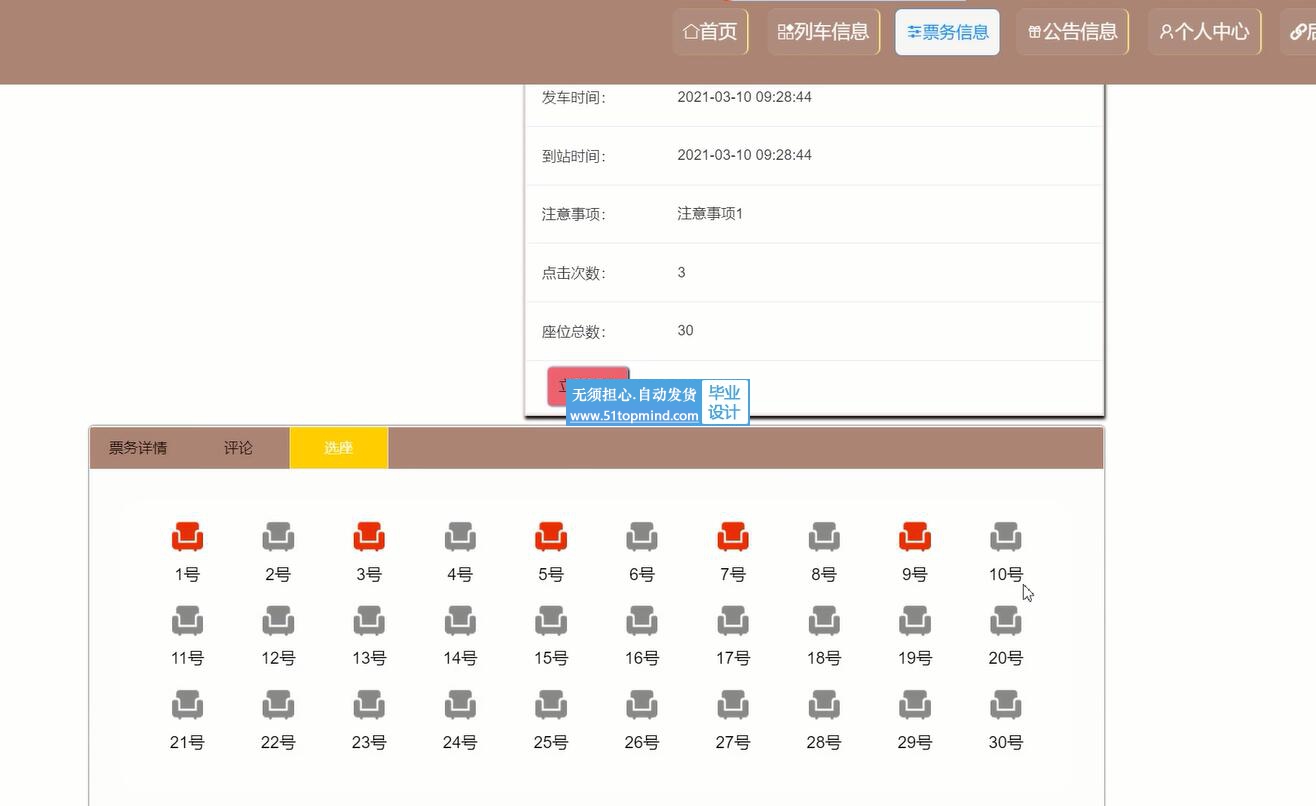Click the 座位总数 label
The image size is (1316, 806).
coord(574,331)
